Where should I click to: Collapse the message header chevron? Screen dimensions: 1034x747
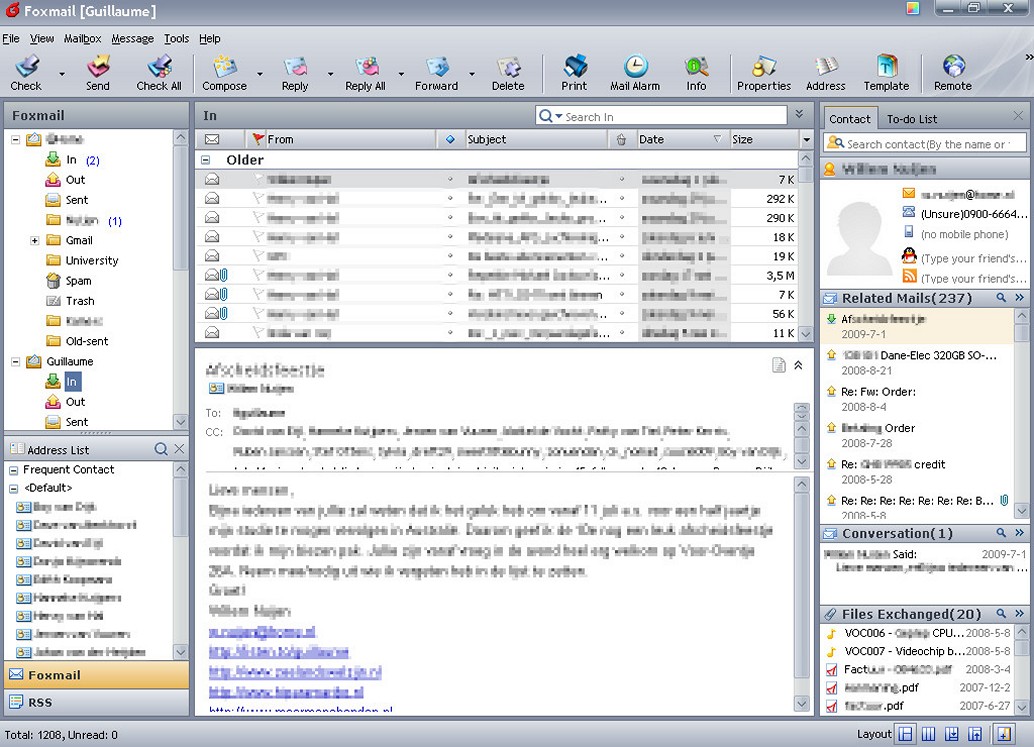[798, 365]
